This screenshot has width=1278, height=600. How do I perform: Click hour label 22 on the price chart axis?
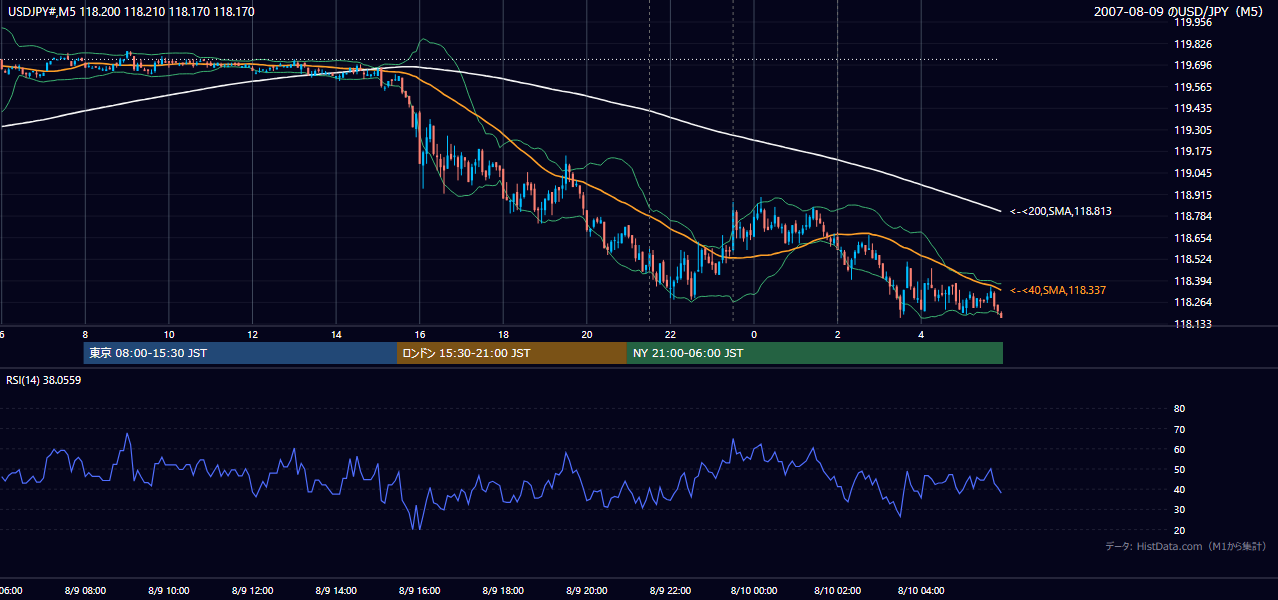[670, 334]
